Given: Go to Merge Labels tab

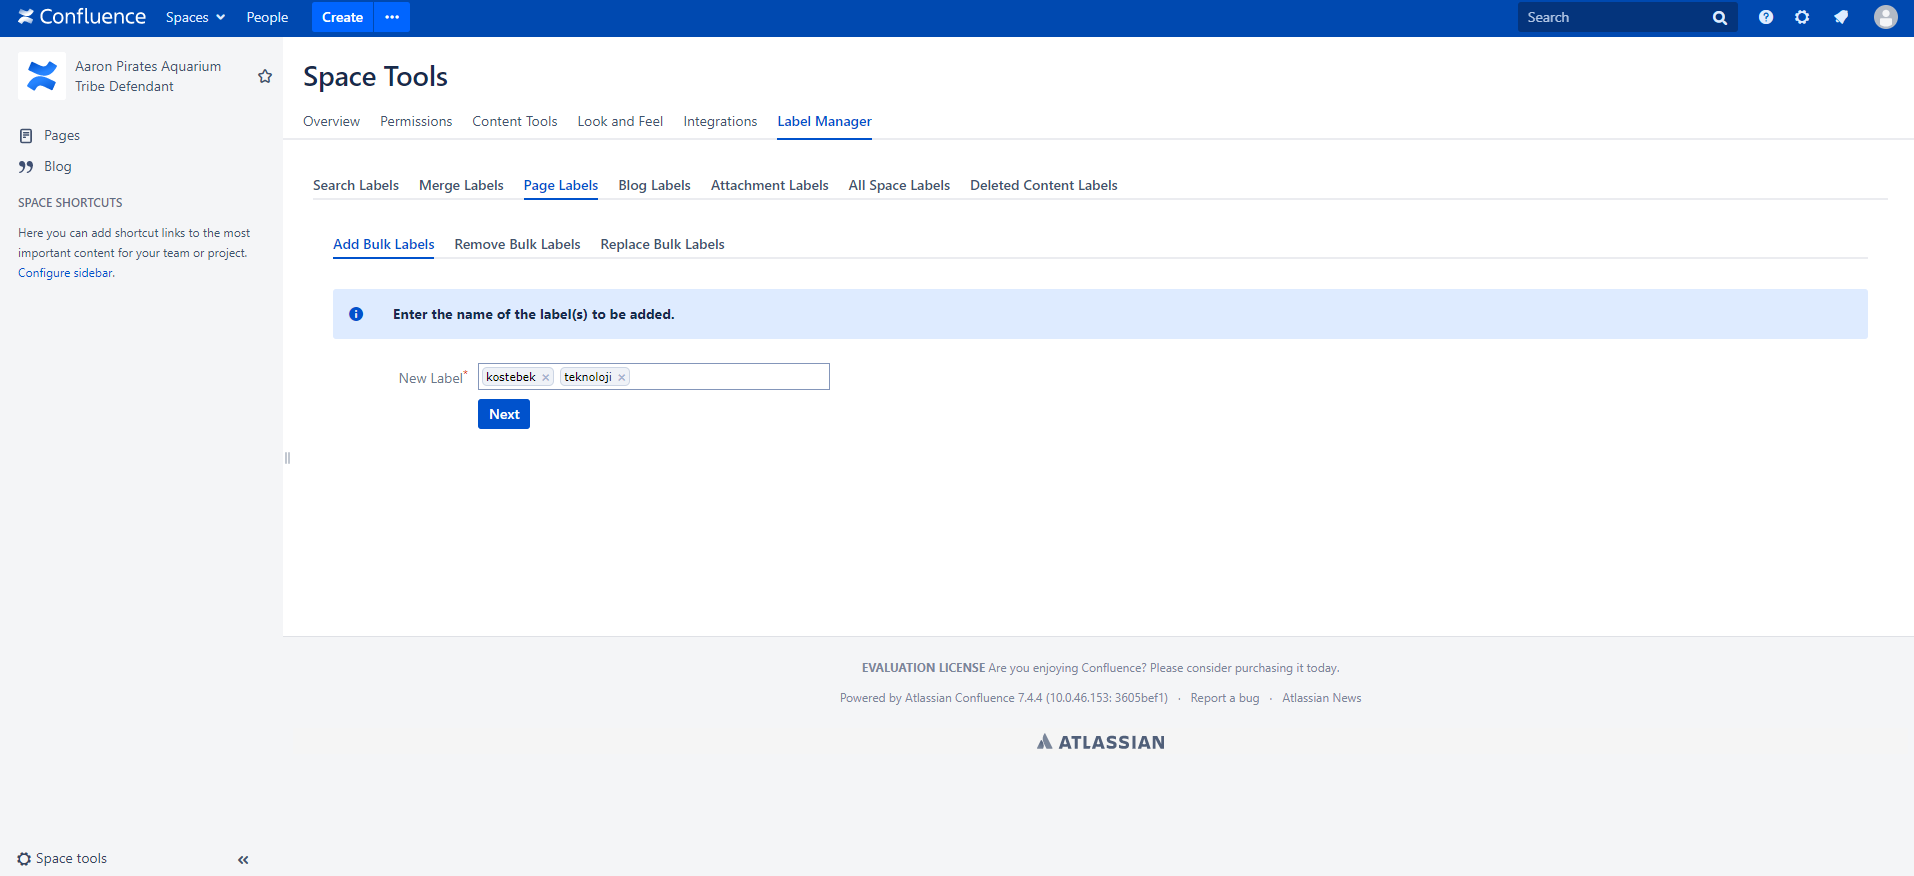Looking at the screenshot, I should [461, 185].
